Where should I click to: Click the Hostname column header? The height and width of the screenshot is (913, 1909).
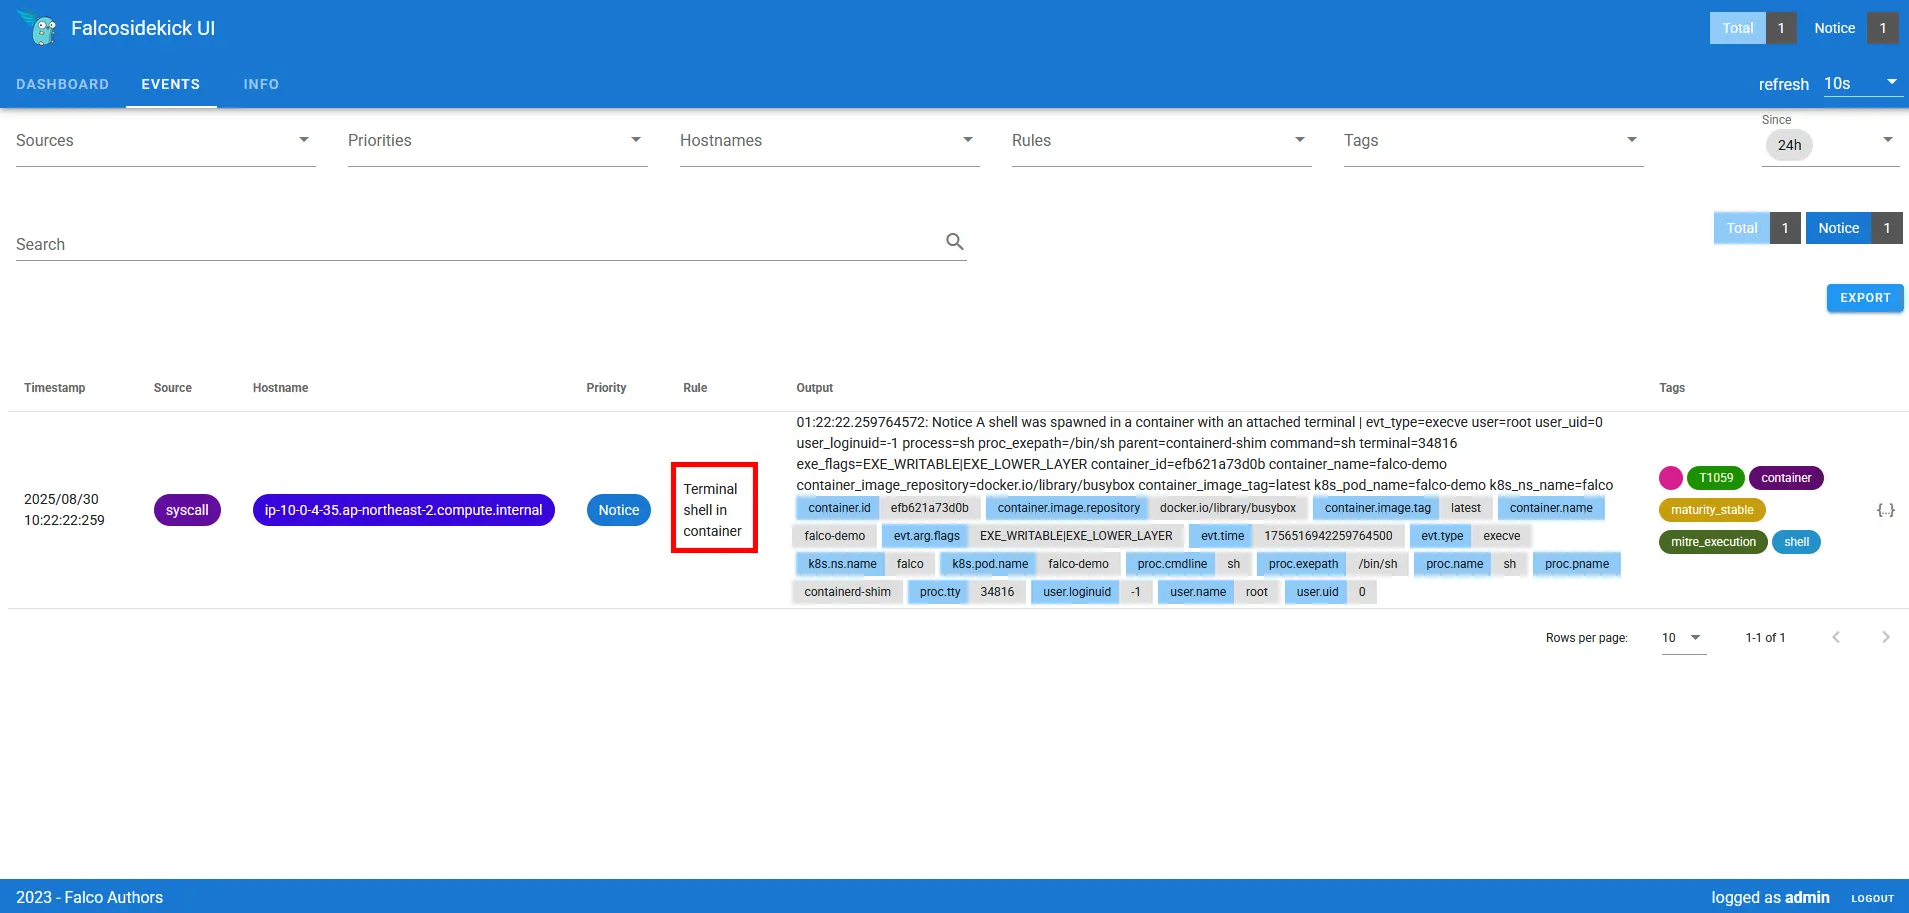[x=281, y=388]
